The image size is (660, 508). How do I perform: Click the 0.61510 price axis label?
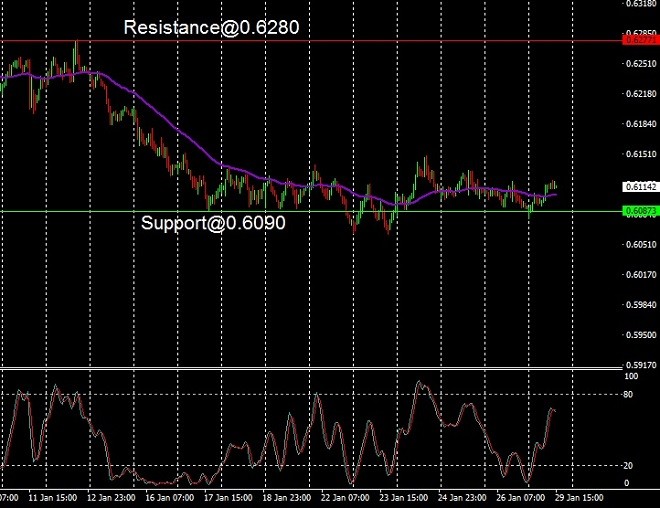pyautogui.click(x=641, y=154)
